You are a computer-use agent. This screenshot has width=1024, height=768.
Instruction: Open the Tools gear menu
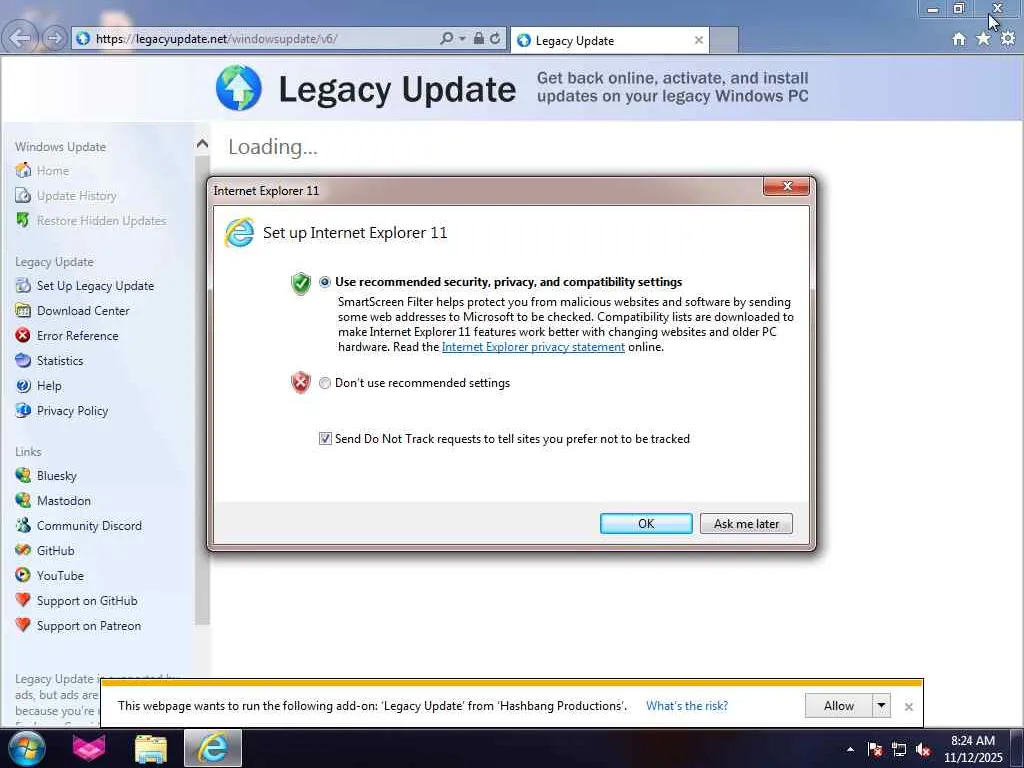1008,39
